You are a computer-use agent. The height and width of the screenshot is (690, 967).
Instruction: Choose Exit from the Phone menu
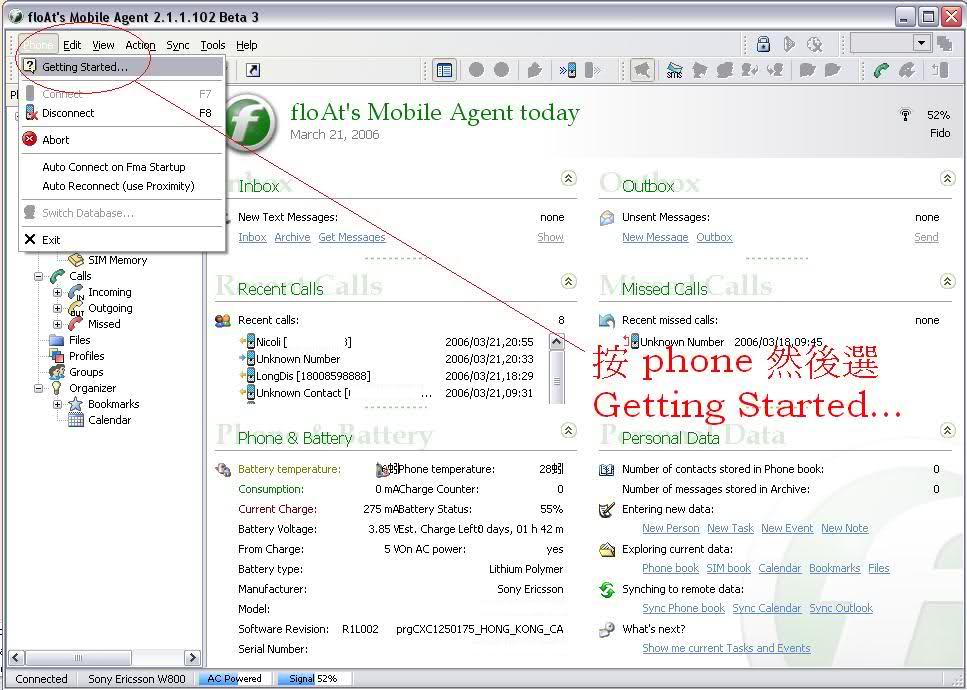click(121, 240)
